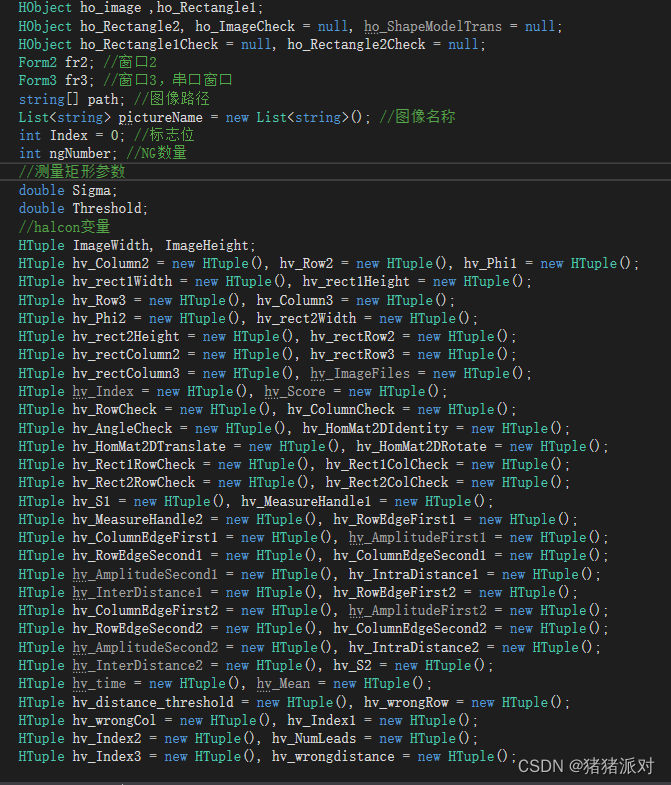Click ho_Rectangle2Check in the code

tap(356, 45)
